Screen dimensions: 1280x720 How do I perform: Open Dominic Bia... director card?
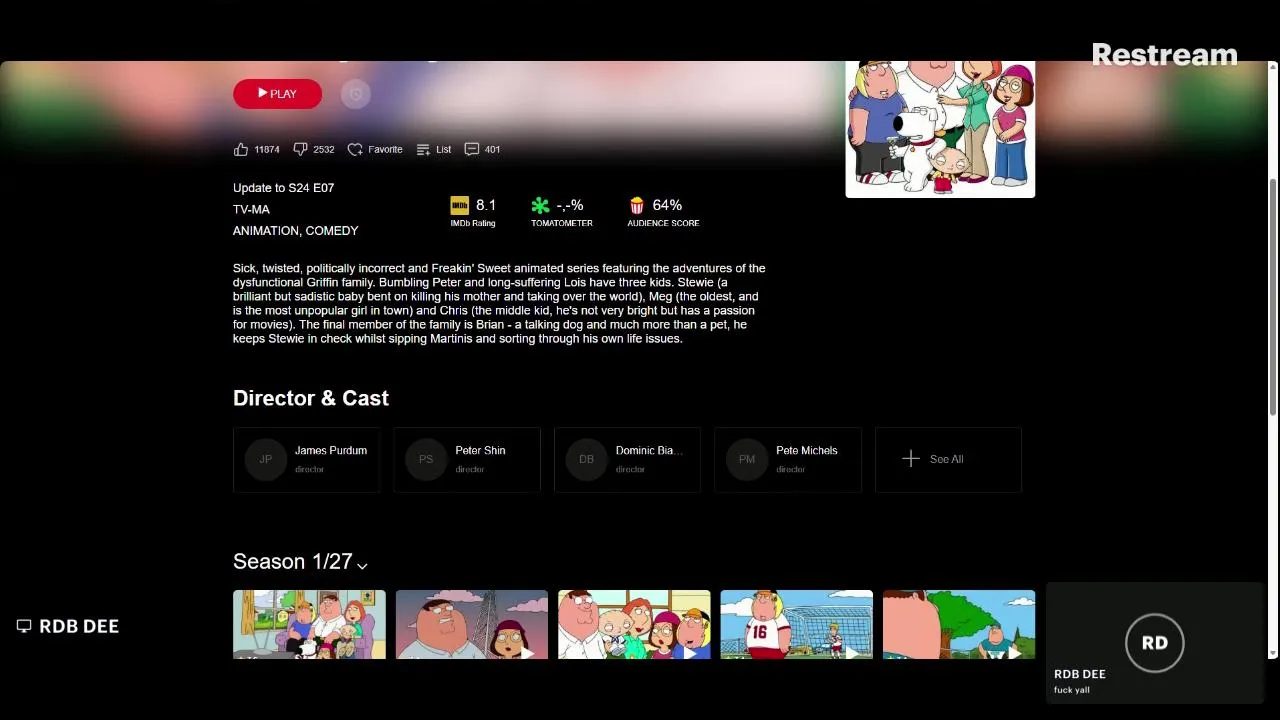pos(627,459)
